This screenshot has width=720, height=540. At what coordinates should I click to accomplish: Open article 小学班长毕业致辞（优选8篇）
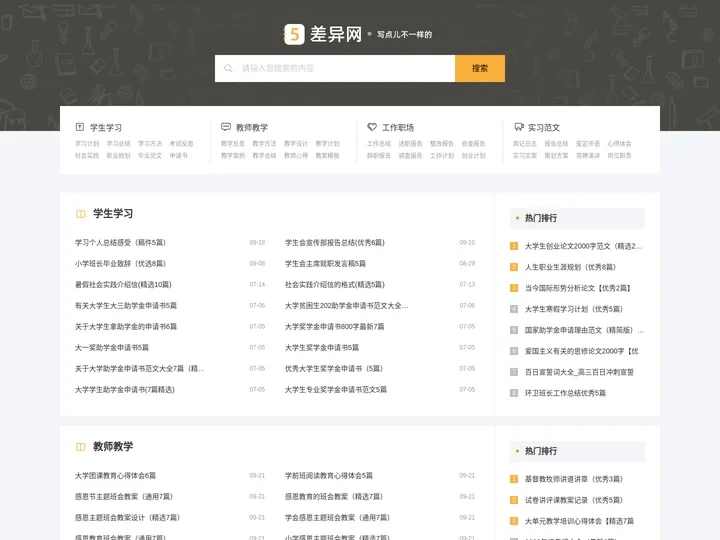(120, 264)
